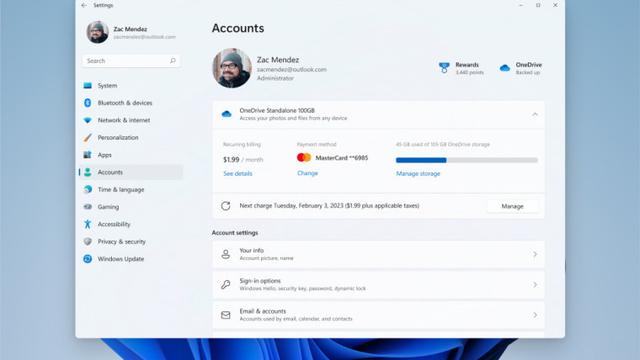Click the Apps icon in sidebar
The width and height of the screenshot is (640, 360).
(x=87, y=155)
